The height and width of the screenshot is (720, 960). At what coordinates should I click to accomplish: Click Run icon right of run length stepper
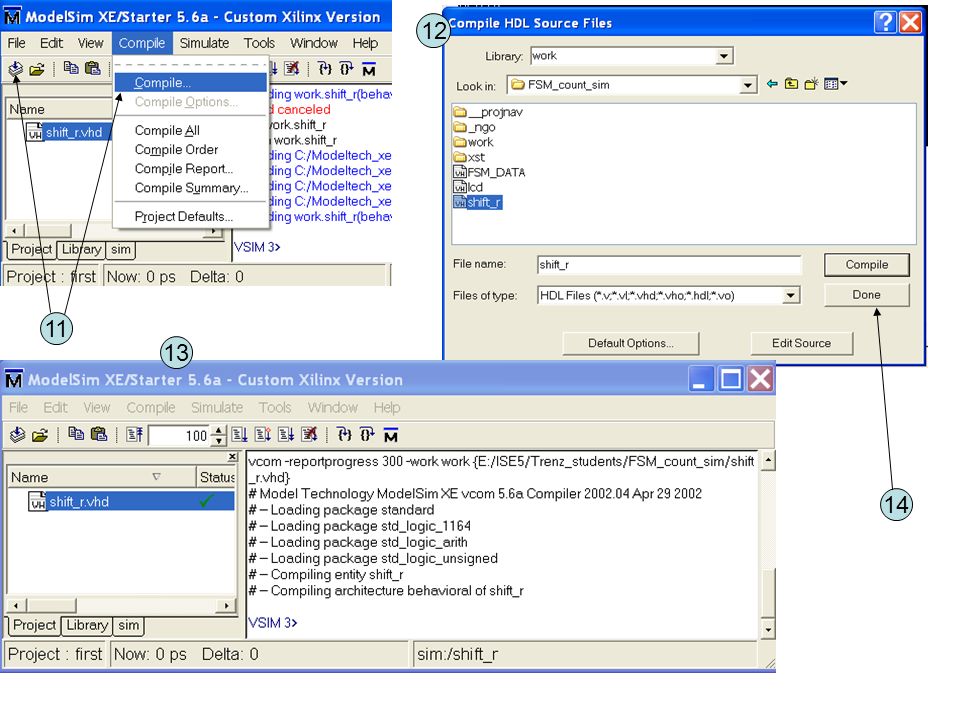[239, 435]
